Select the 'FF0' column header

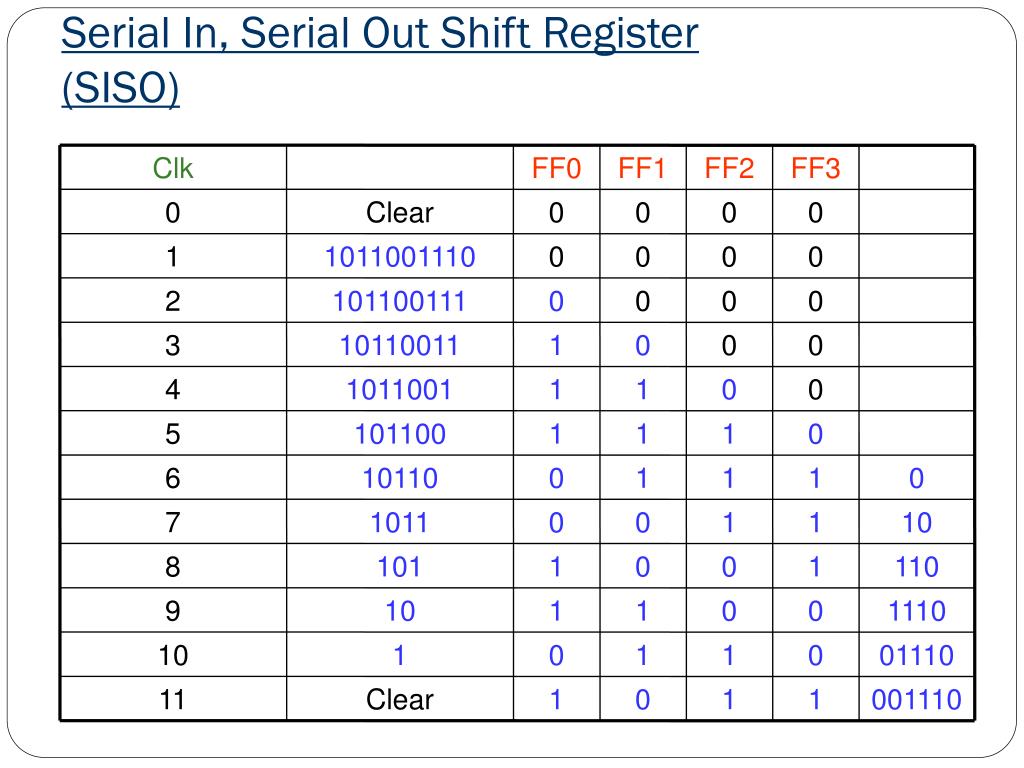pos(556,168)
